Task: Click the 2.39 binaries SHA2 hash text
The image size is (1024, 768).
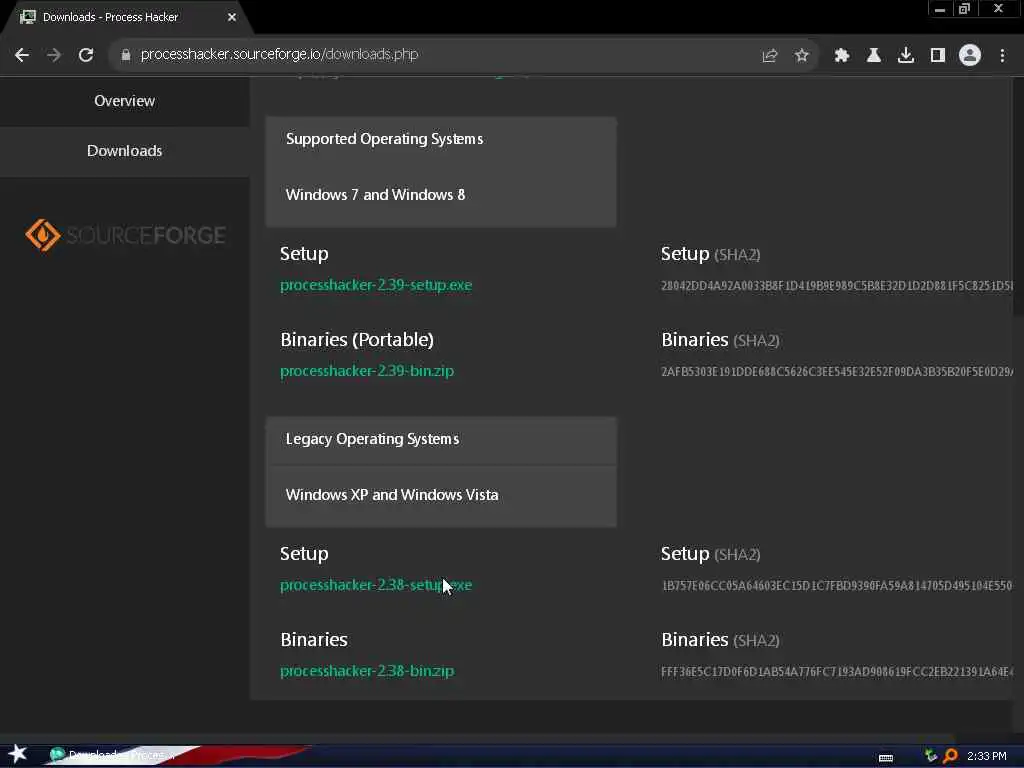Action: point(837,372)
